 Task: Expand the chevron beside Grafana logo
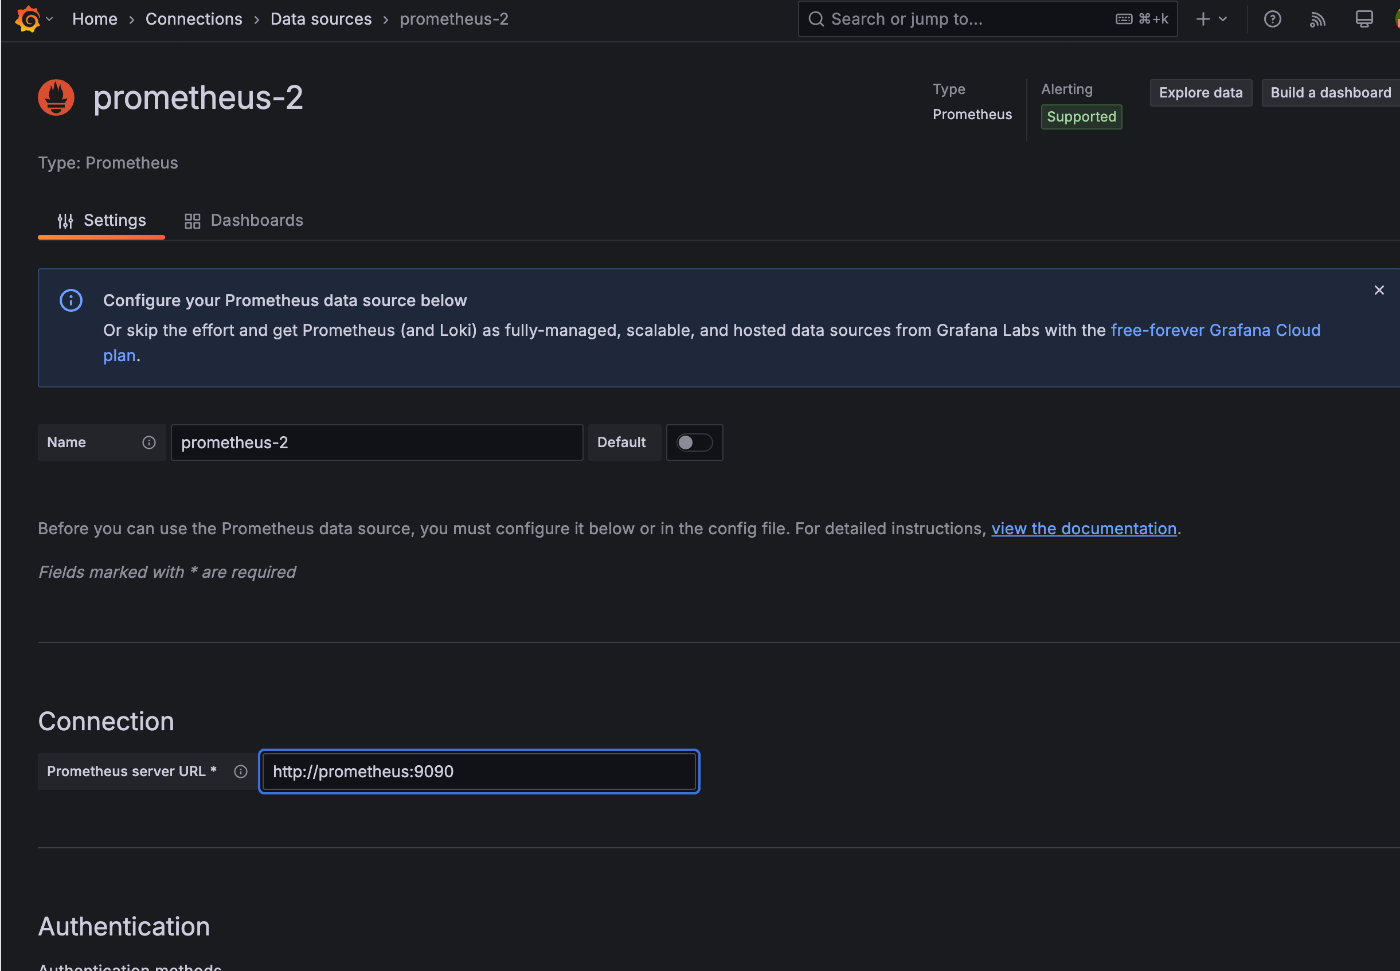50,19
